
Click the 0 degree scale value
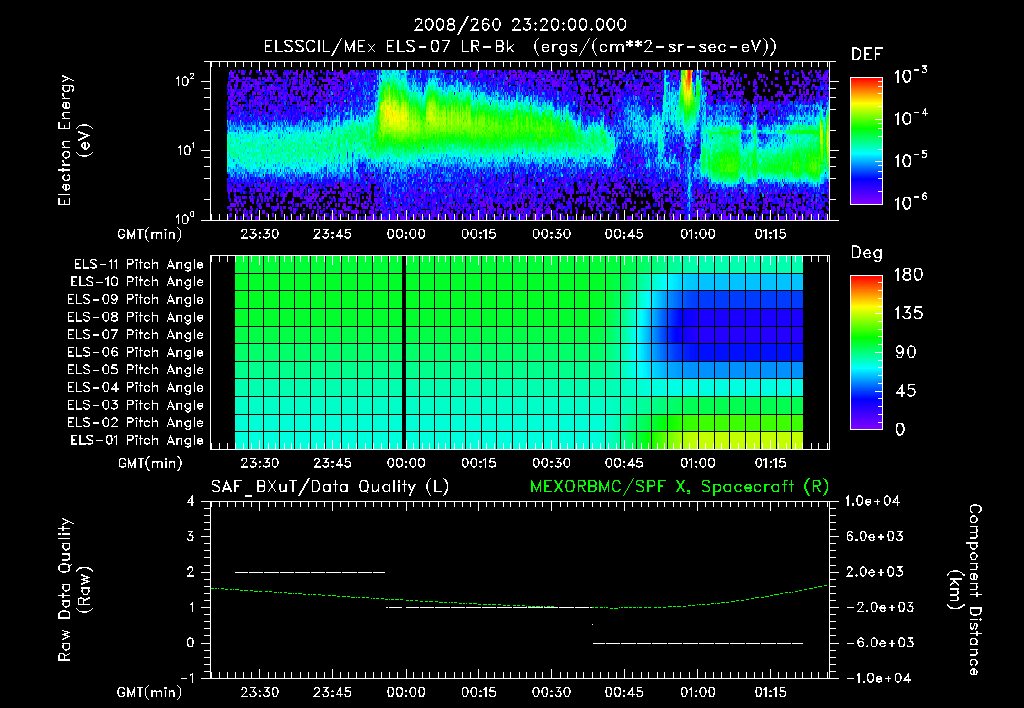901,429
